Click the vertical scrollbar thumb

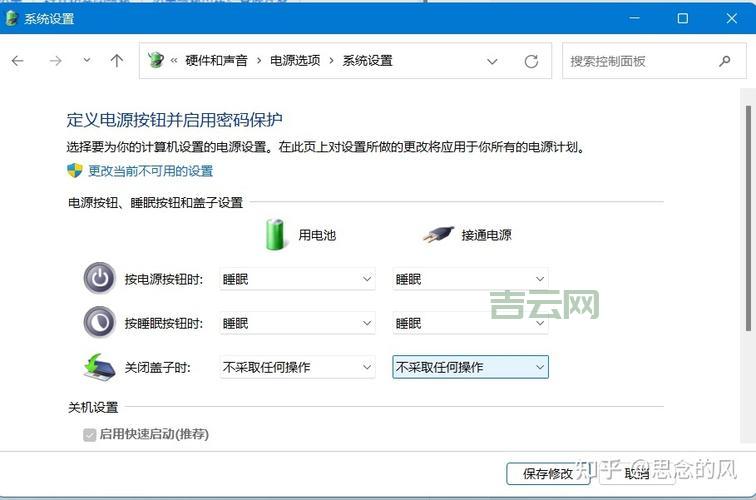click(748, 218)
